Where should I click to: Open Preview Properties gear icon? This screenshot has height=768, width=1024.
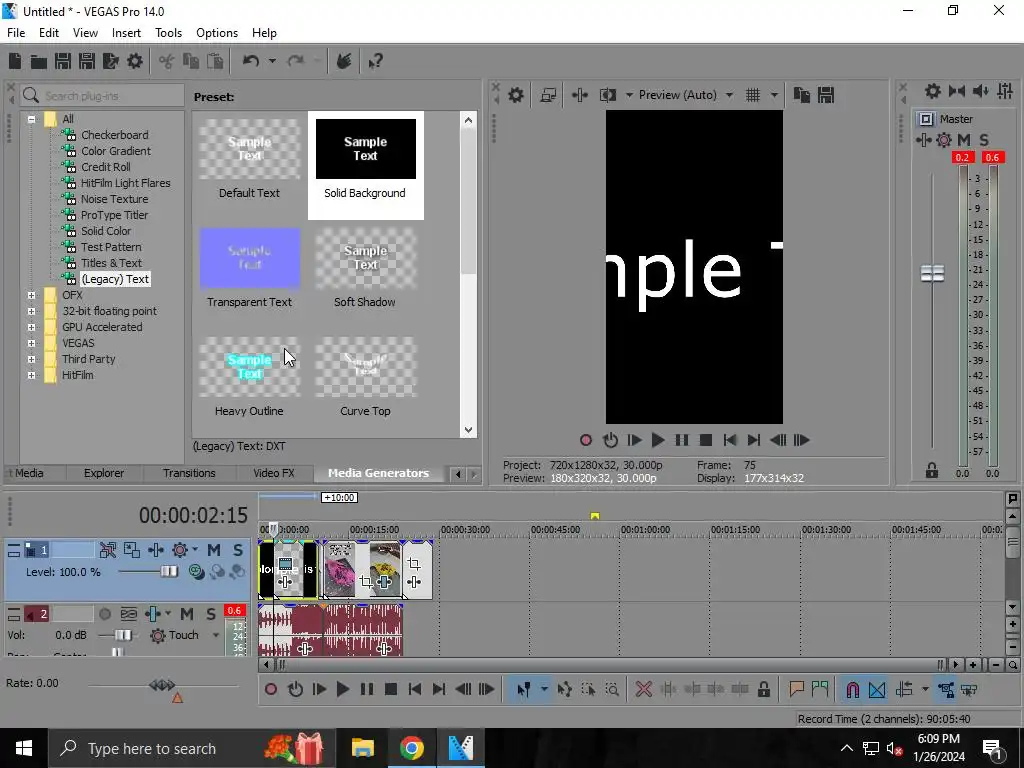click(516, 95)
